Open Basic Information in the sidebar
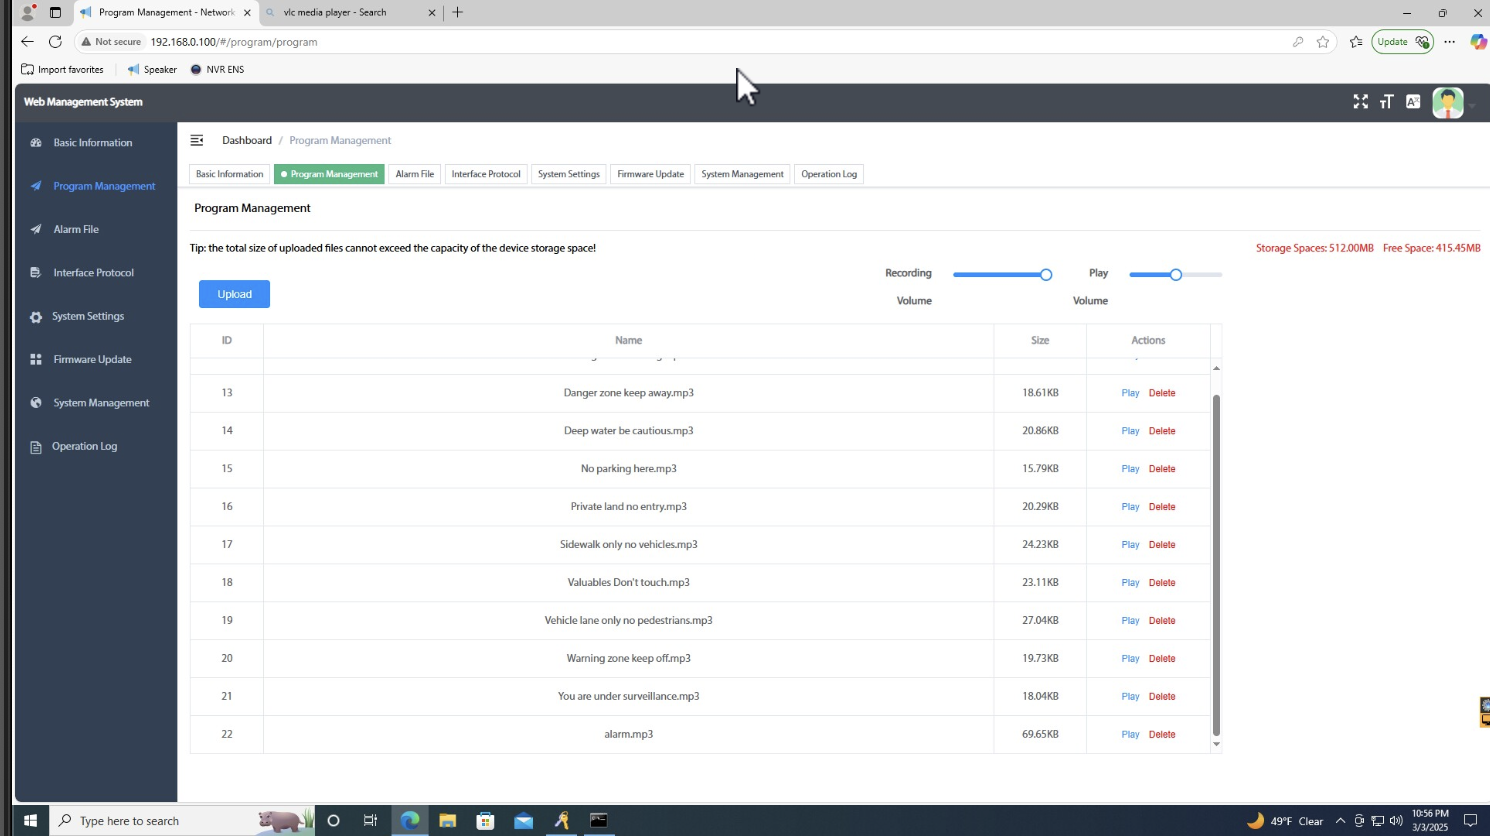 click(x=92, y=143)
